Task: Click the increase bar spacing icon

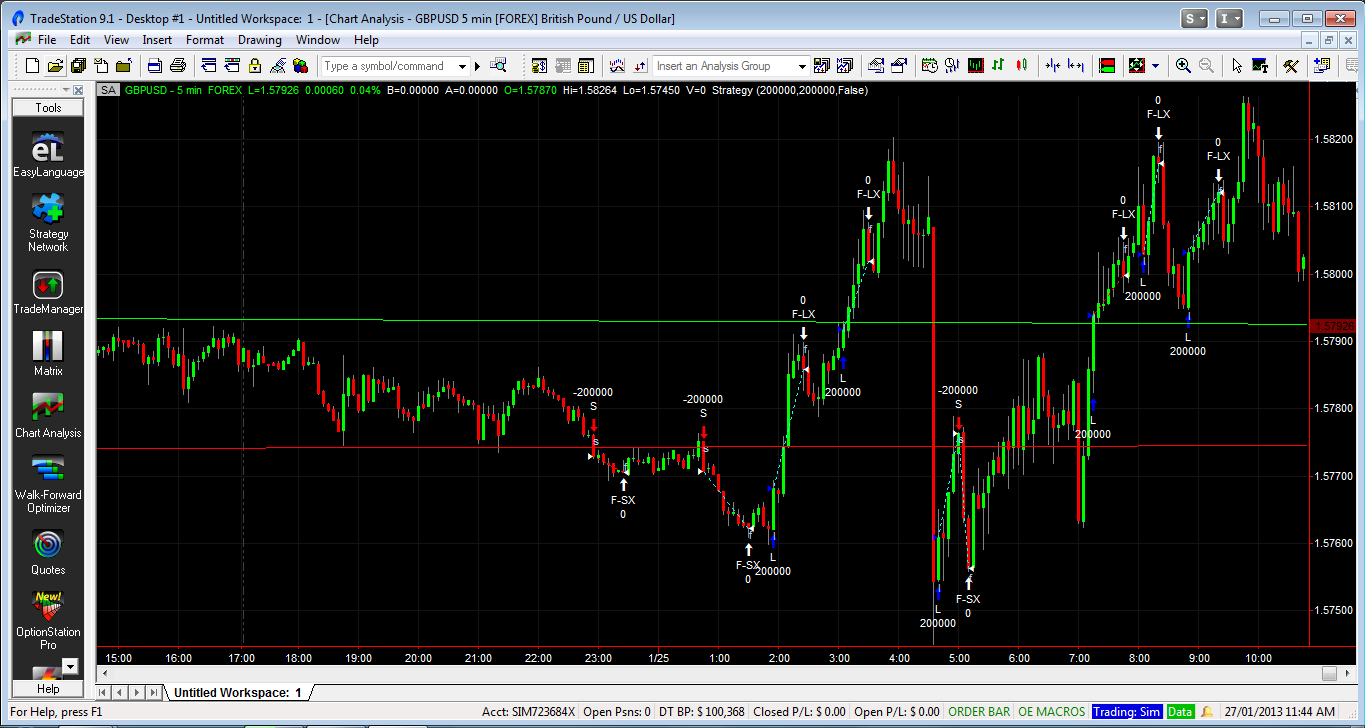Action: (1076, 66)
